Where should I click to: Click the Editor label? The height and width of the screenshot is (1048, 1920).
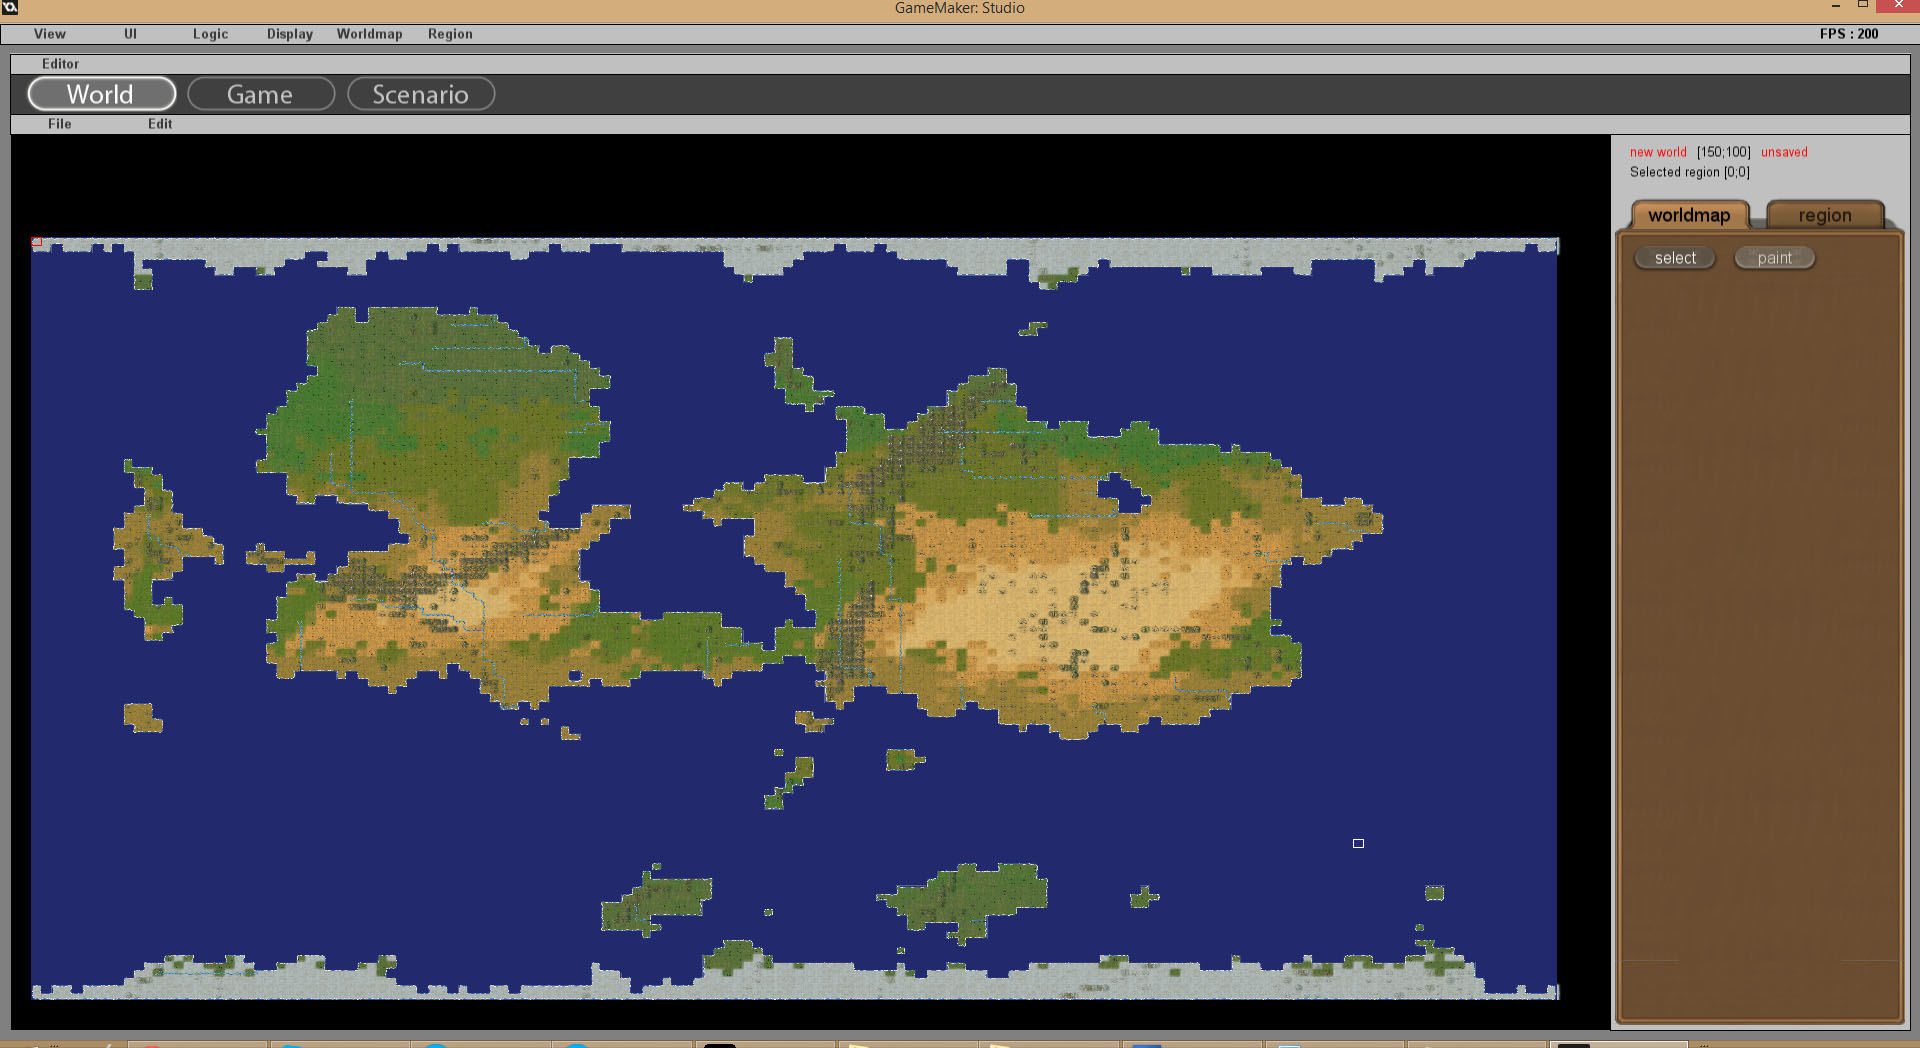pyautogui.click(x=60, y=64)
